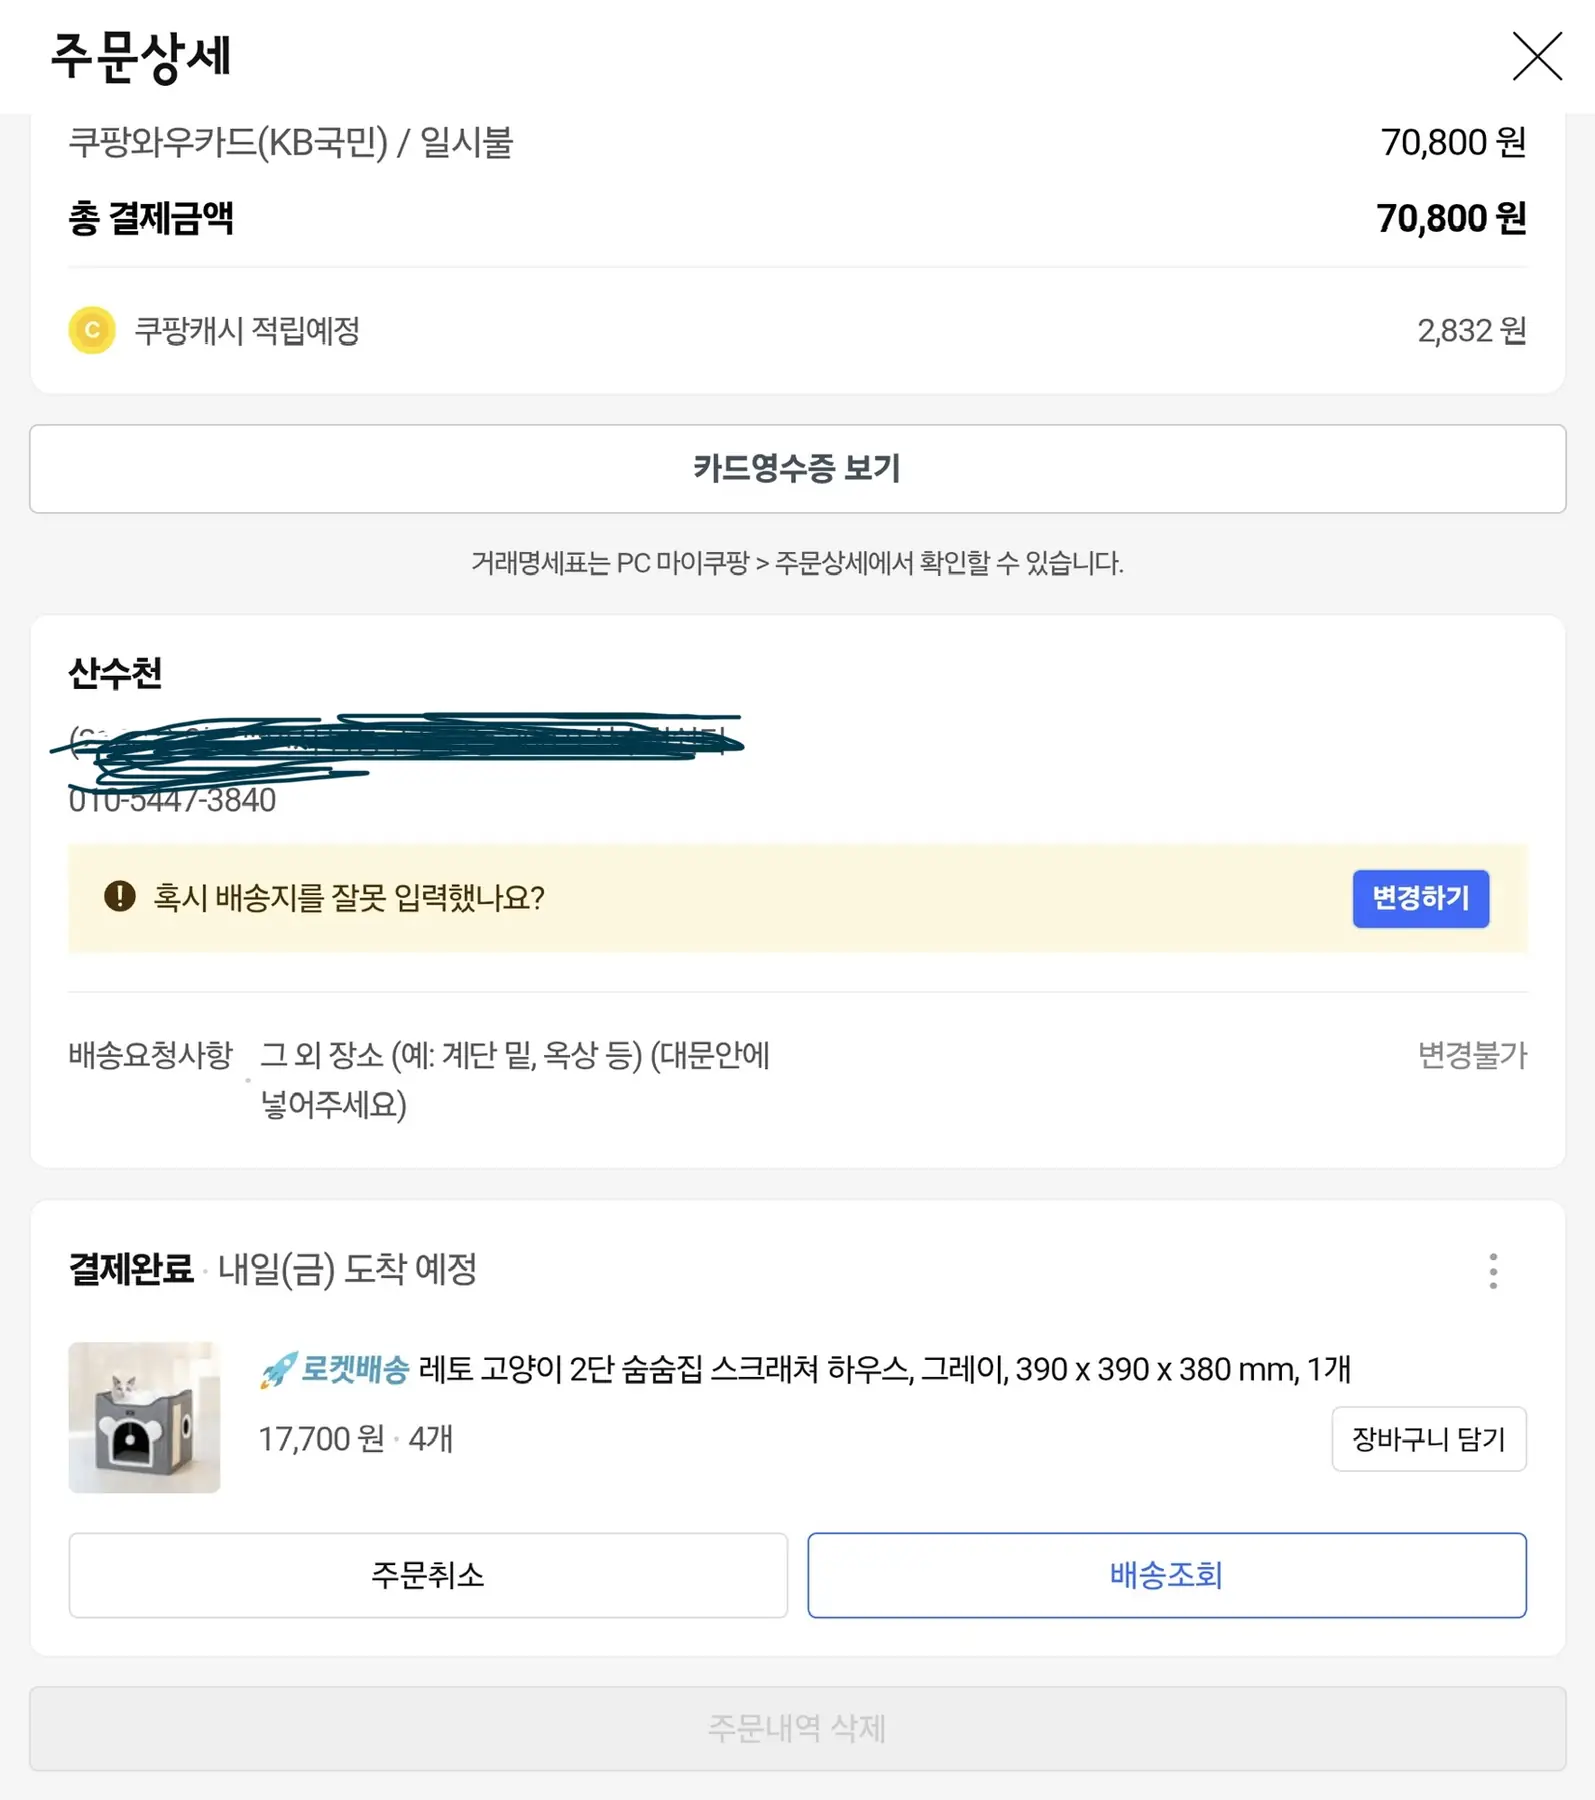This screenshot has height=1800, width=1595.
Task: Click the 거래명세표 notice text
Action: coord(797,563)
